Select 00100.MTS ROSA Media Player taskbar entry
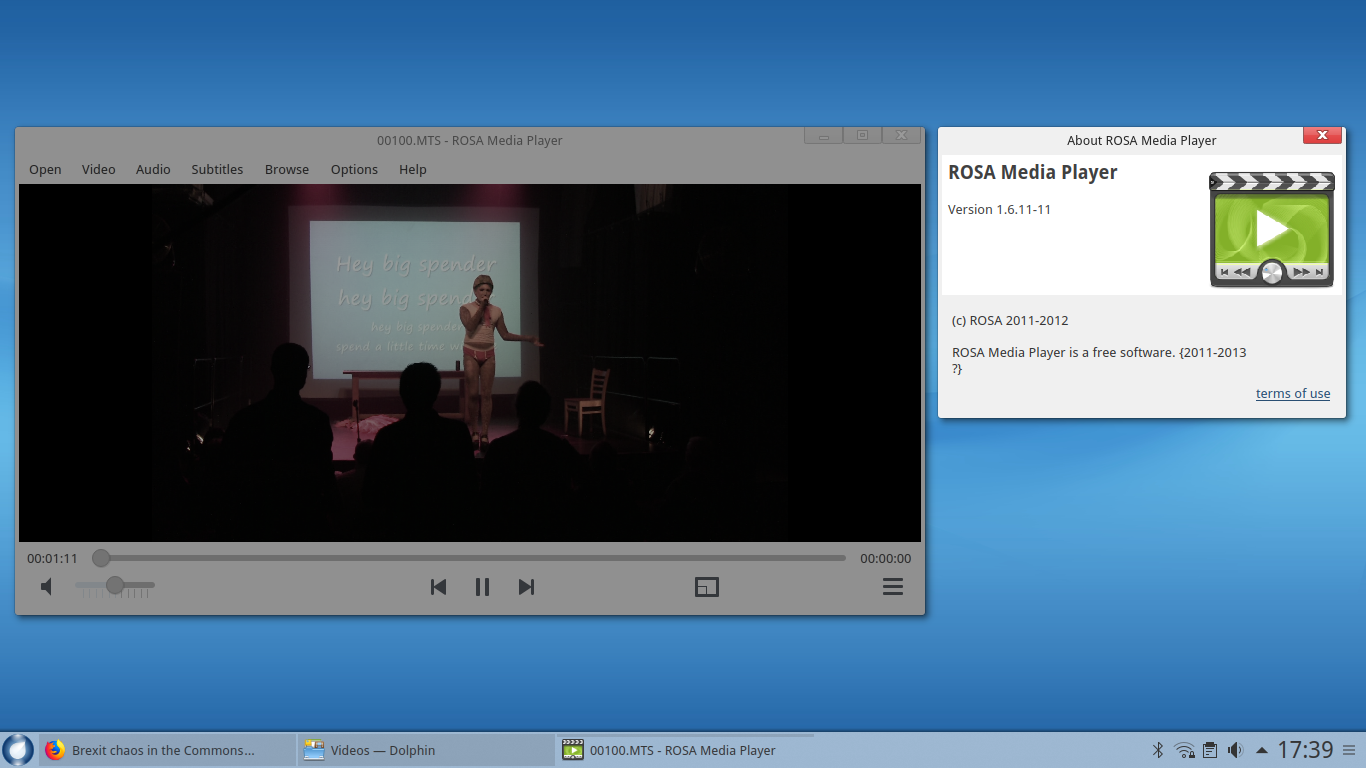The image size is (1366, 768). click(x=685, y=750)
